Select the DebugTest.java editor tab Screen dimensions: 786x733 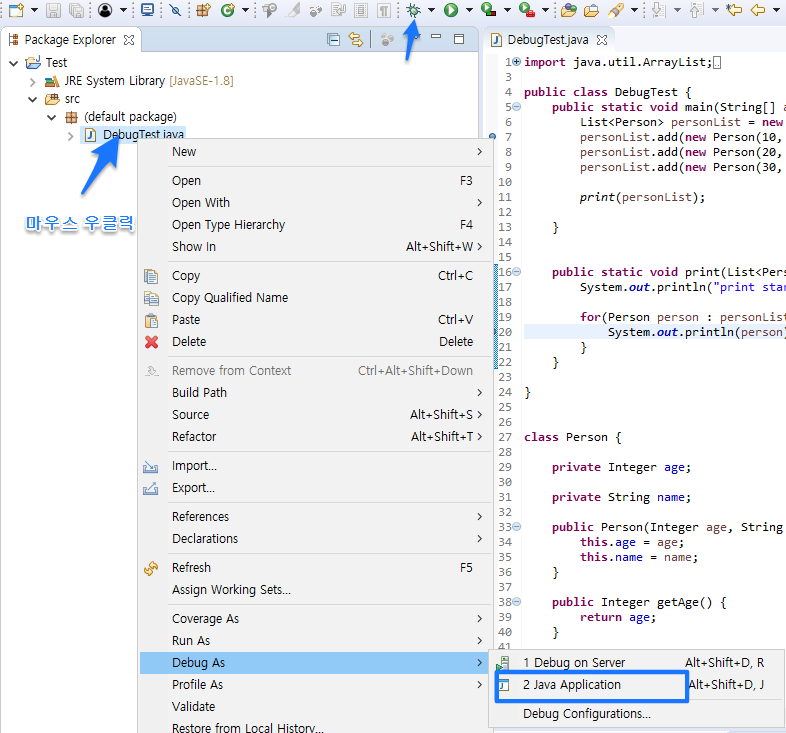point(548,40)
